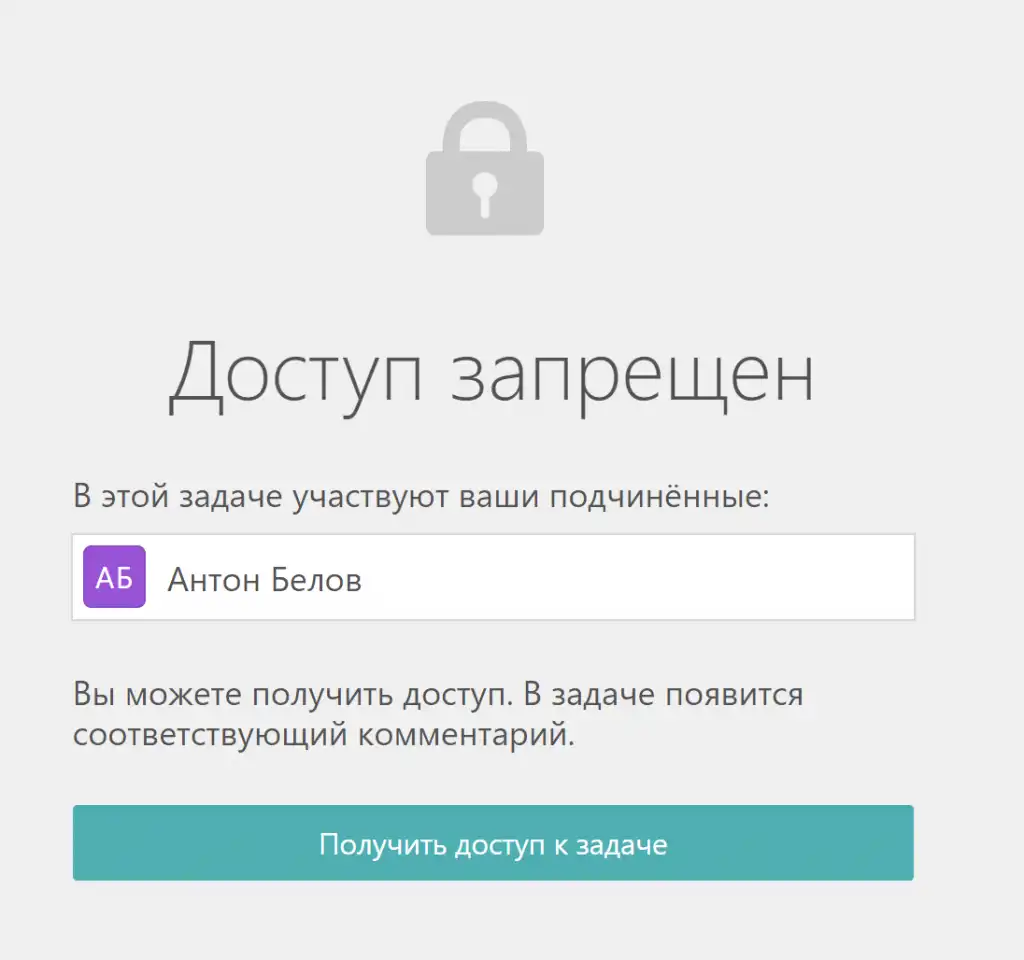Image resolution: width=1024 pixels, height=960 pixels.
Task: Click the purple АБ avatar
Action: (114, 577)
